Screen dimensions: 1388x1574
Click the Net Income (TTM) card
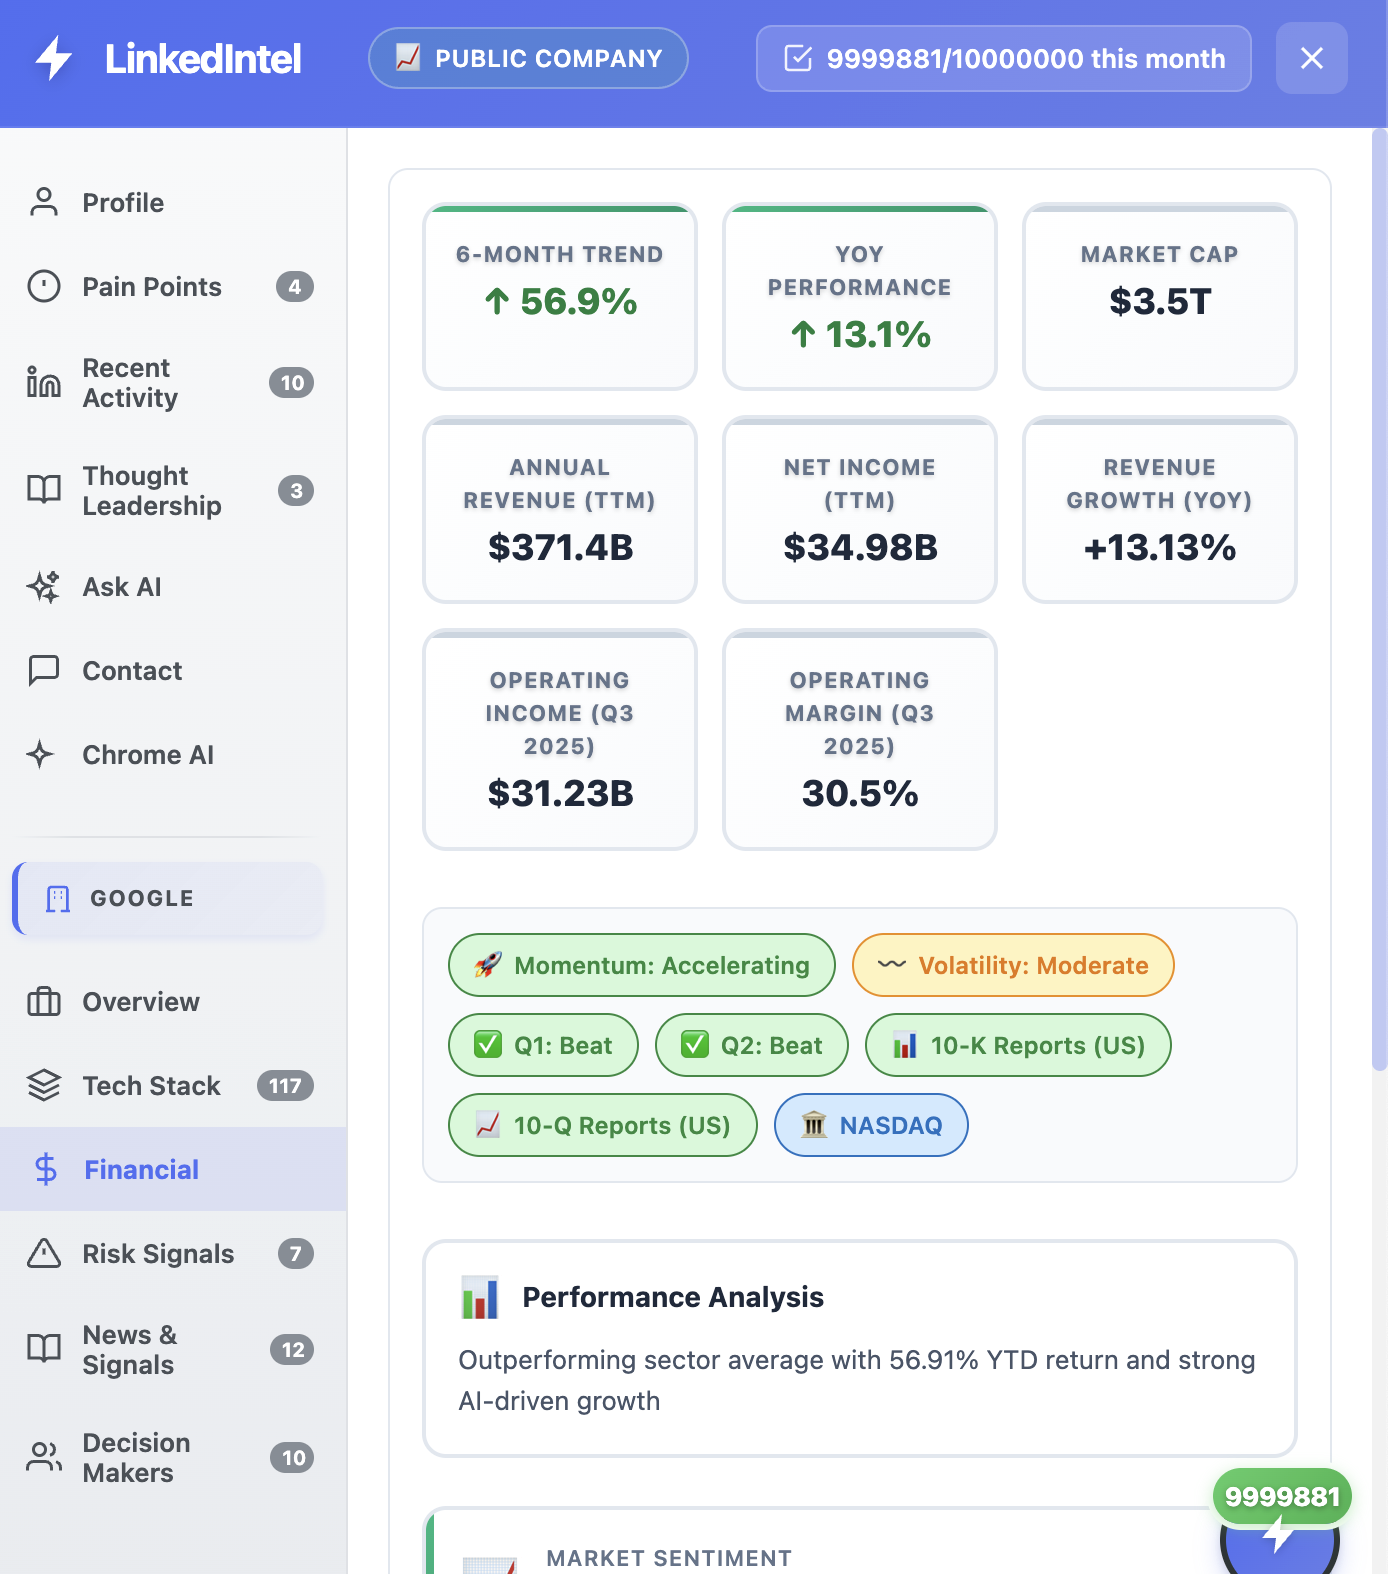click(860, 510)
